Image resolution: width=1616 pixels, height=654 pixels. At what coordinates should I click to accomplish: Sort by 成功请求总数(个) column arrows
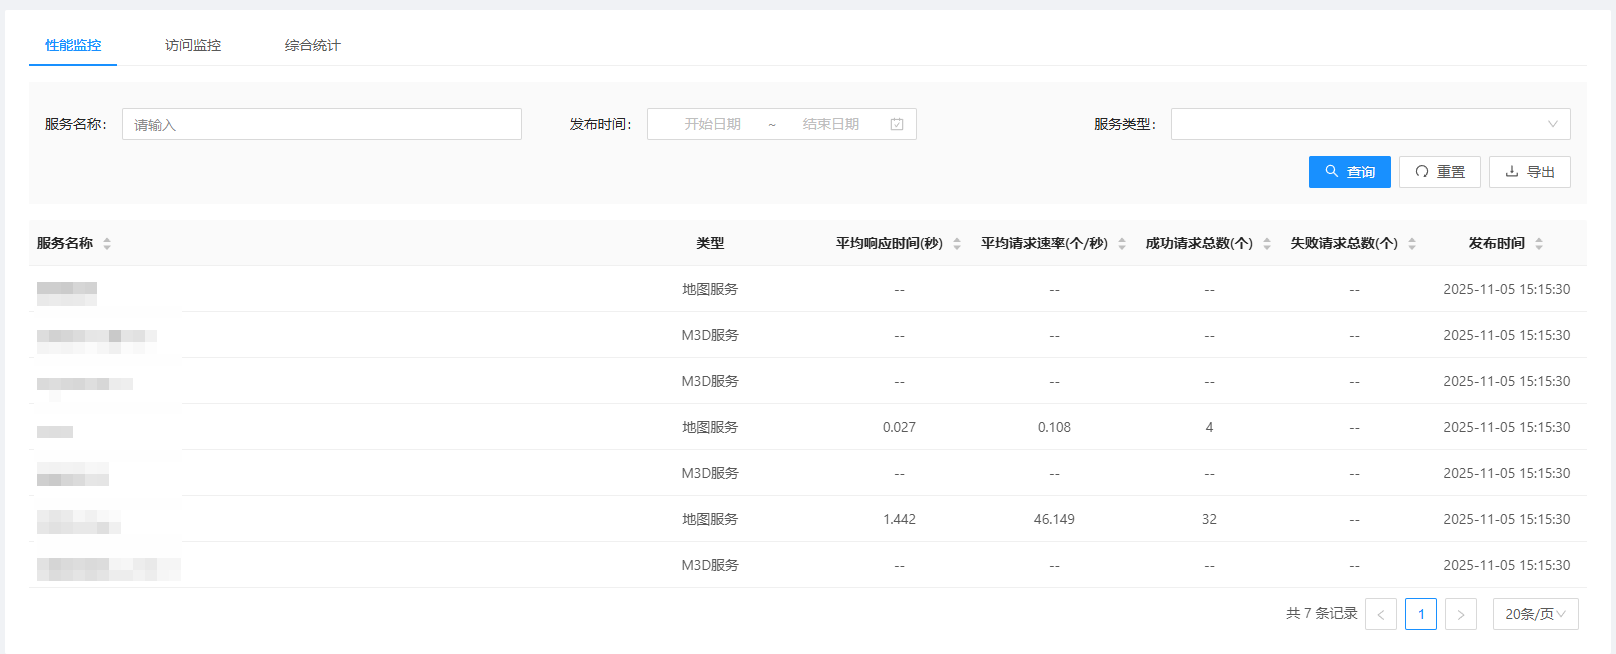tap(1267, 244)
